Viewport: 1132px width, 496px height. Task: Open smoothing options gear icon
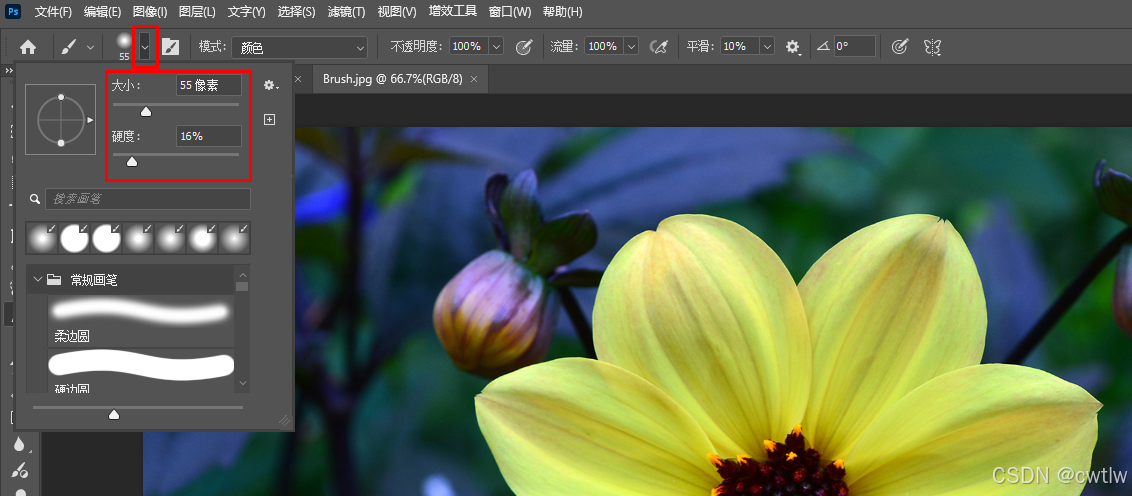[x=793, y=47]
